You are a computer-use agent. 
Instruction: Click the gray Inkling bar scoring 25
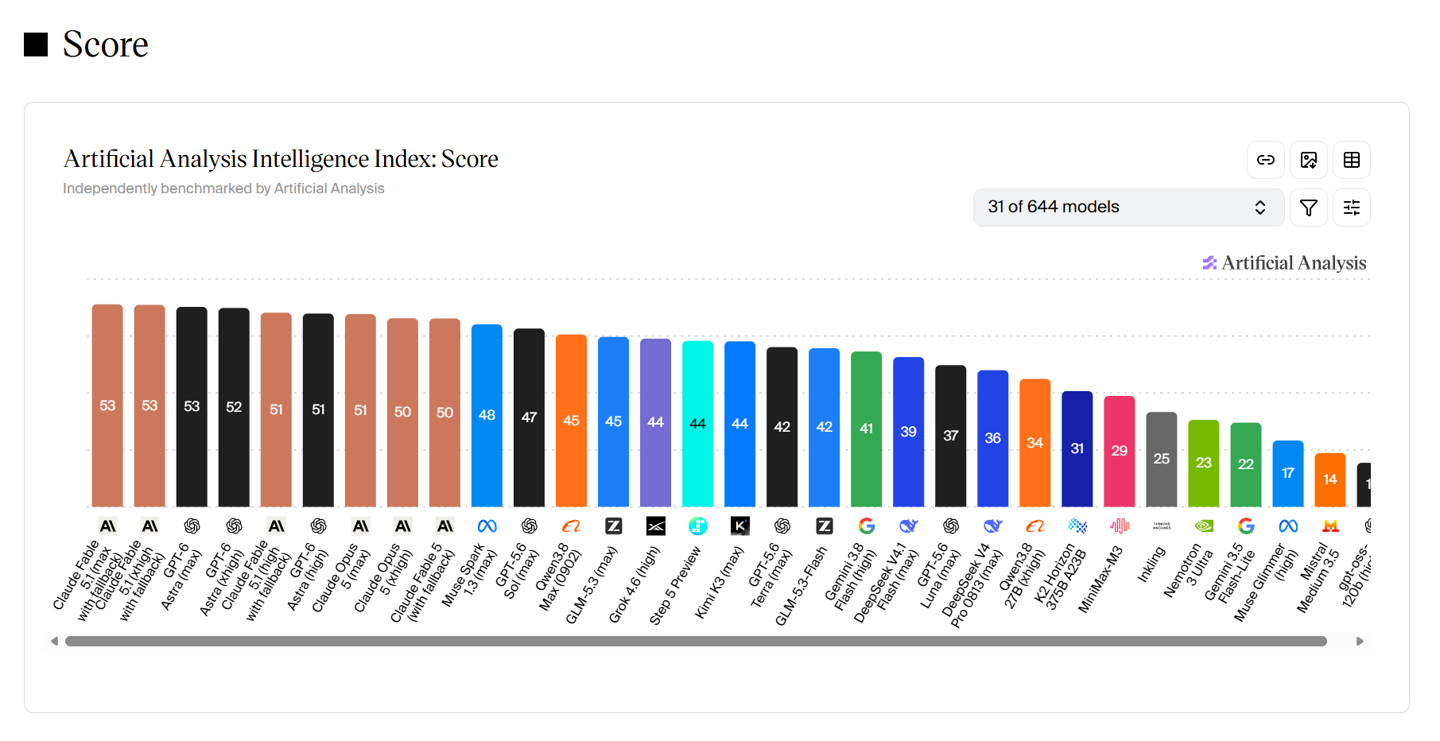click(x=1161, y=460)
